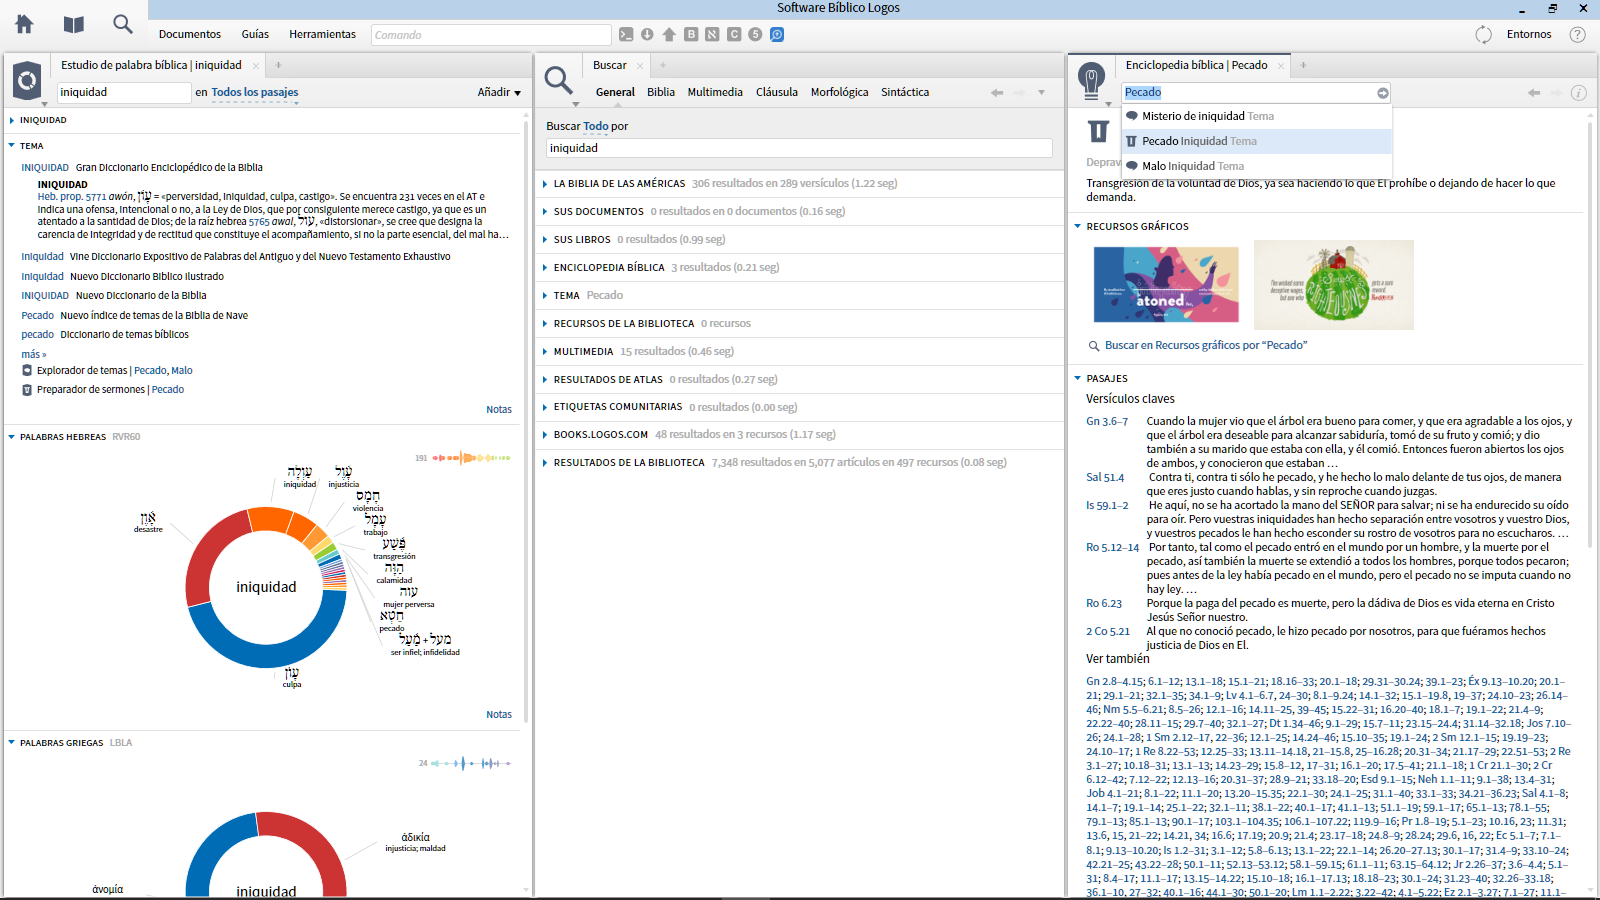Expand La Biblia de las Américas results
Screen dimensions: 1600x900
click(545, 184)
